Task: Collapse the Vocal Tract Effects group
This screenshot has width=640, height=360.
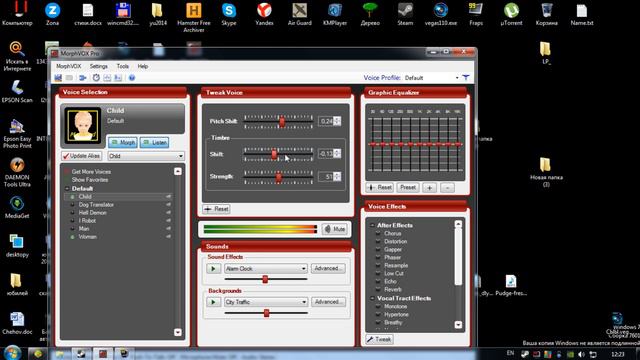Action: (x=372, y=298)
